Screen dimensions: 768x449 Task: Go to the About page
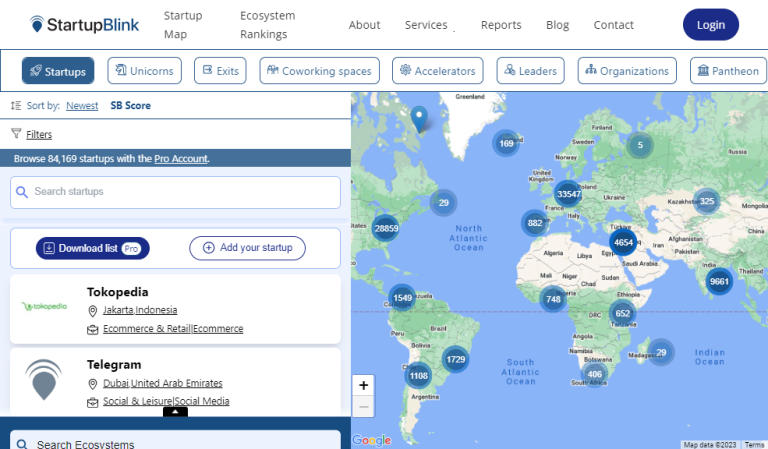point(364,25)
